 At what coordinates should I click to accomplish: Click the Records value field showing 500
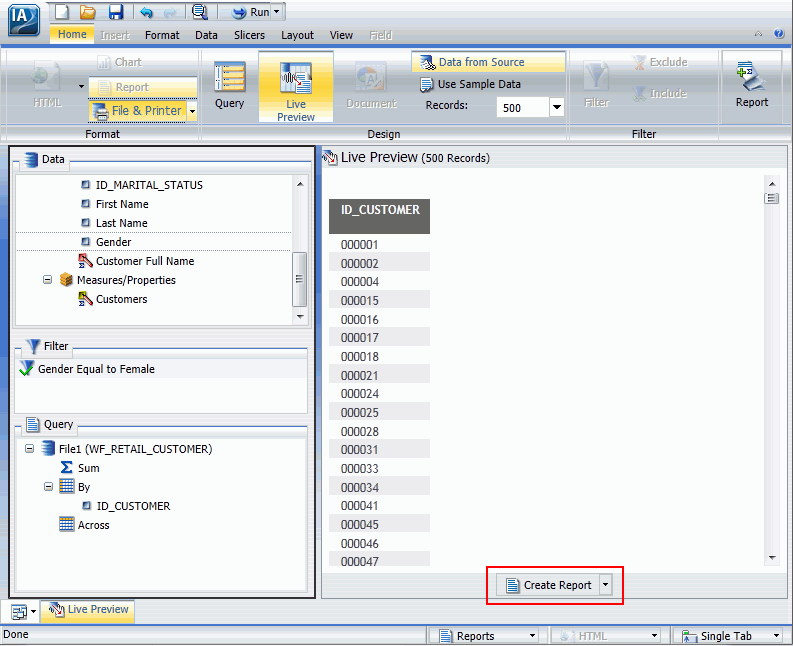(x=522, y=108)
